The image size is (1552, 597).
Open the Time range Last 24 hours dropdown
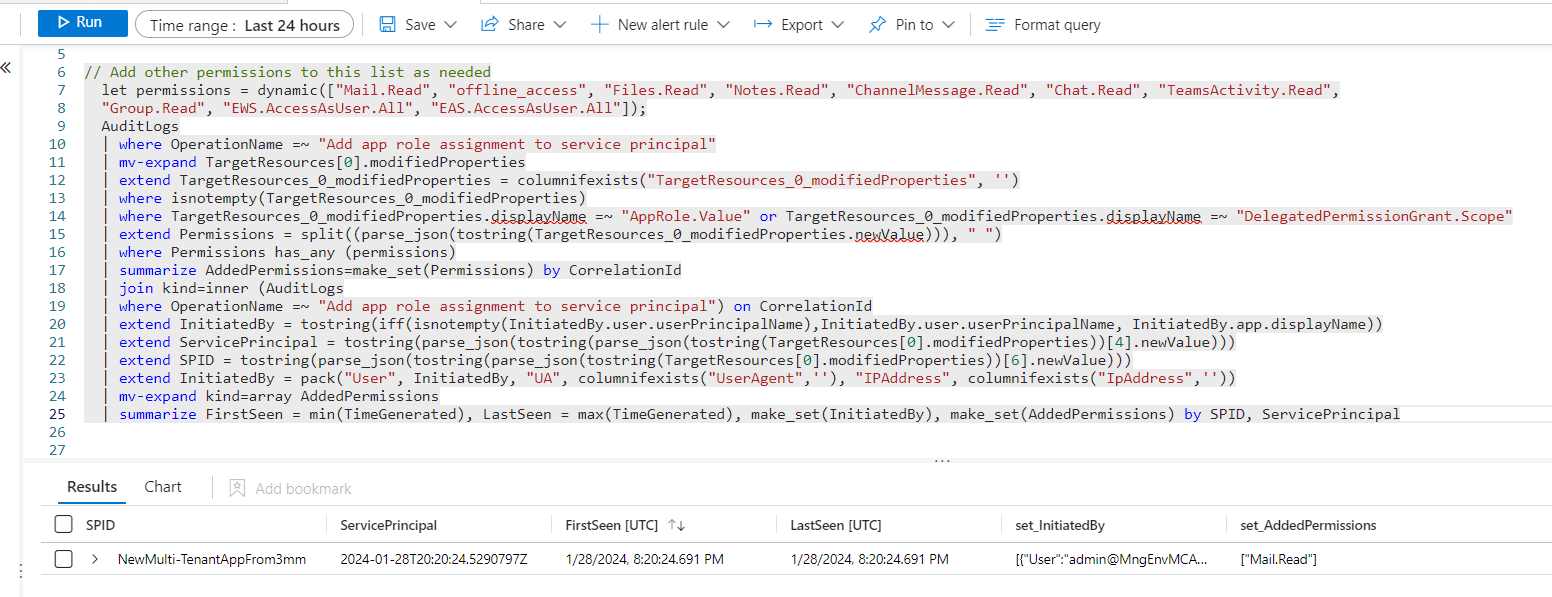[245, 23]
